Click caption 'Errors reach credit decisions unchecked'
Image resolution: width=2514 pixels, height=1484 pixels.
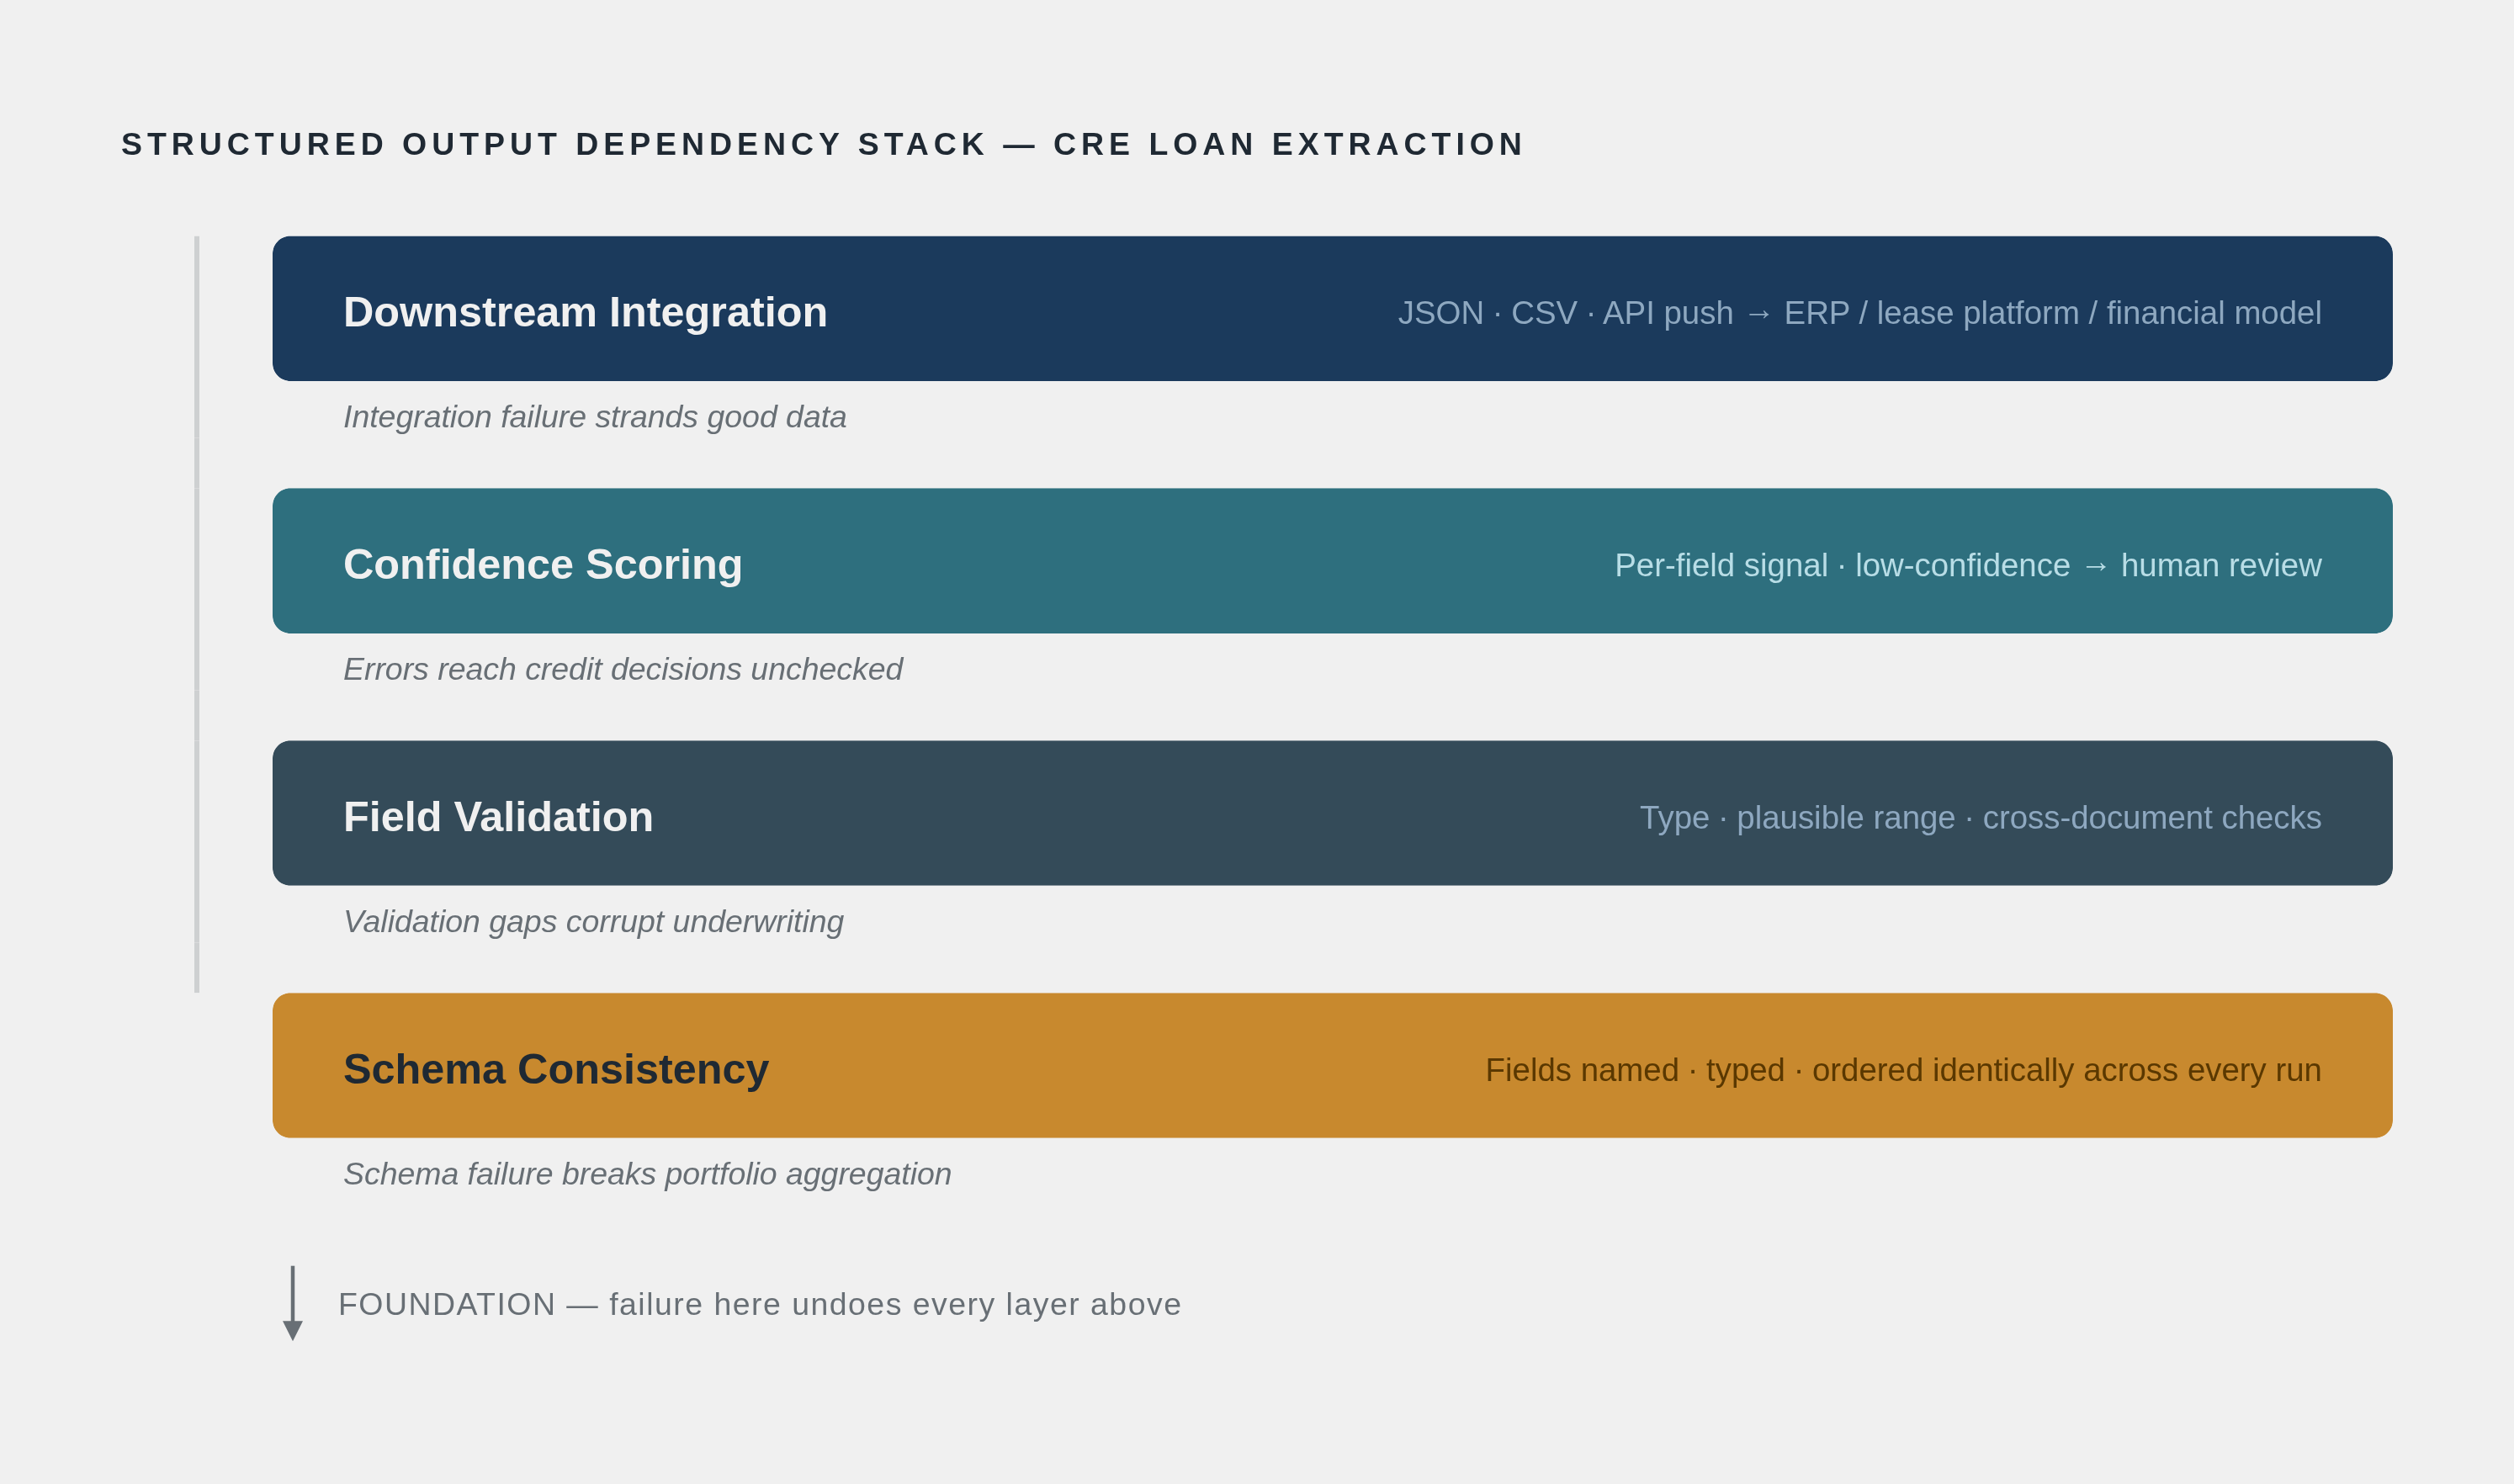[623, 669]
